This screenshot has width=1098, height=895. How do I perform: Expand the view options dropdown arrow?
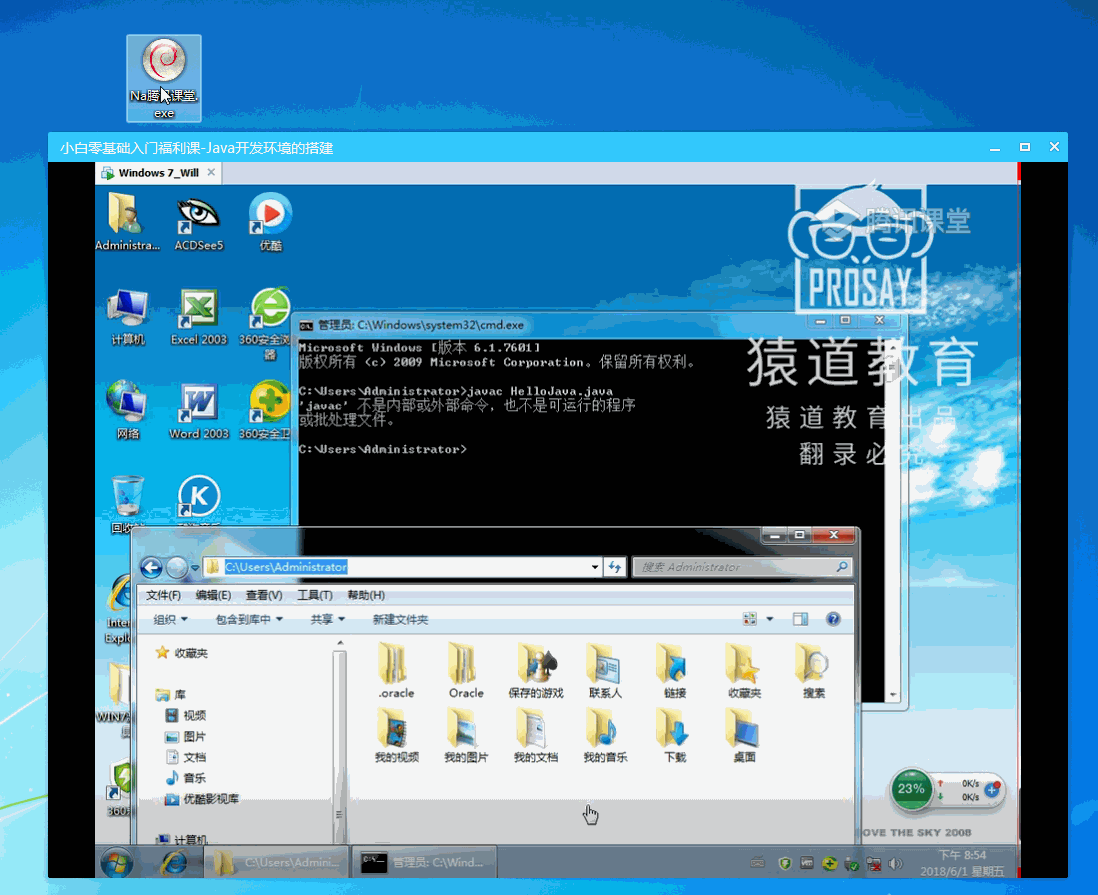click(x=770, y=619)
